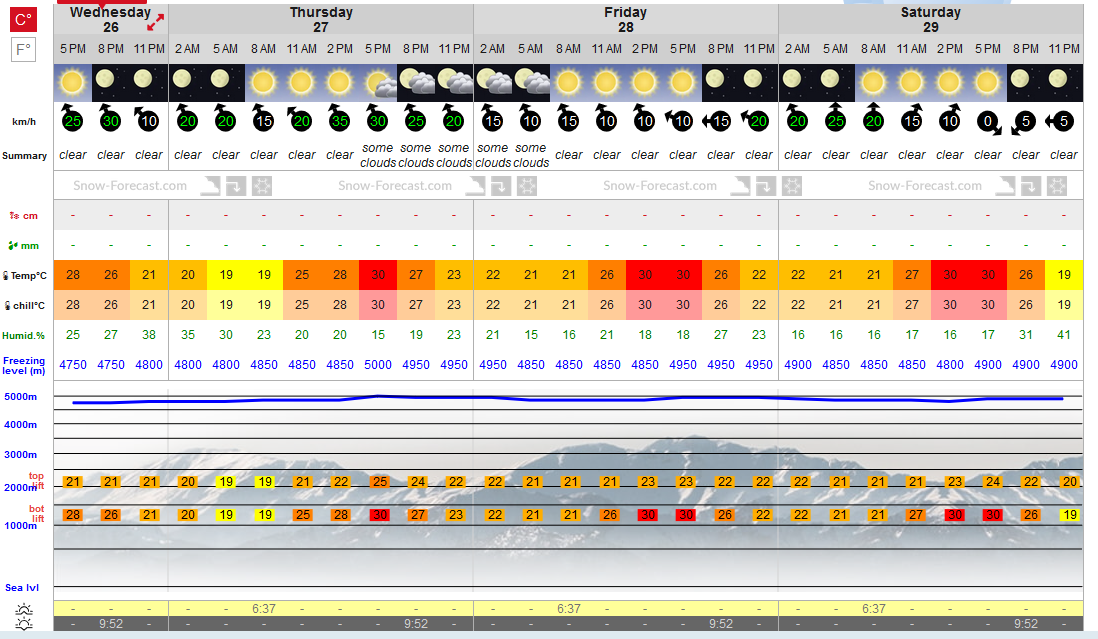The height and width of the screenshot is (639, 1098).
Task: Click the Thursday 5 PM red temperature 30 cell
Action: point(378,275)
